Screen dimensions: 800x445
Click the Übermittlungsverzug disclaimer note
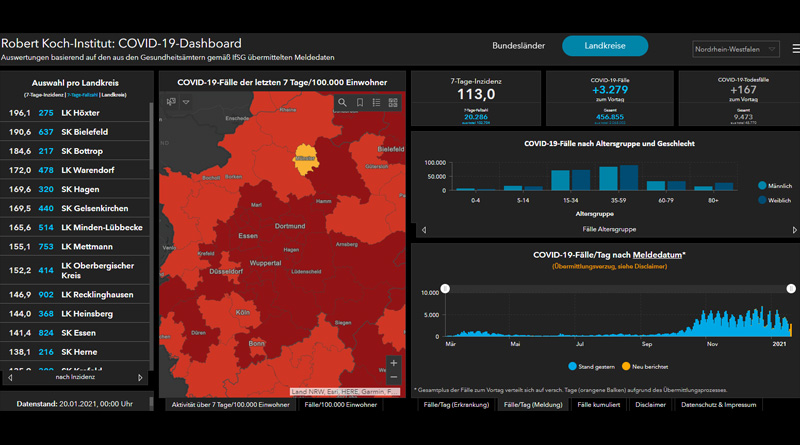(x=609, y=266)
